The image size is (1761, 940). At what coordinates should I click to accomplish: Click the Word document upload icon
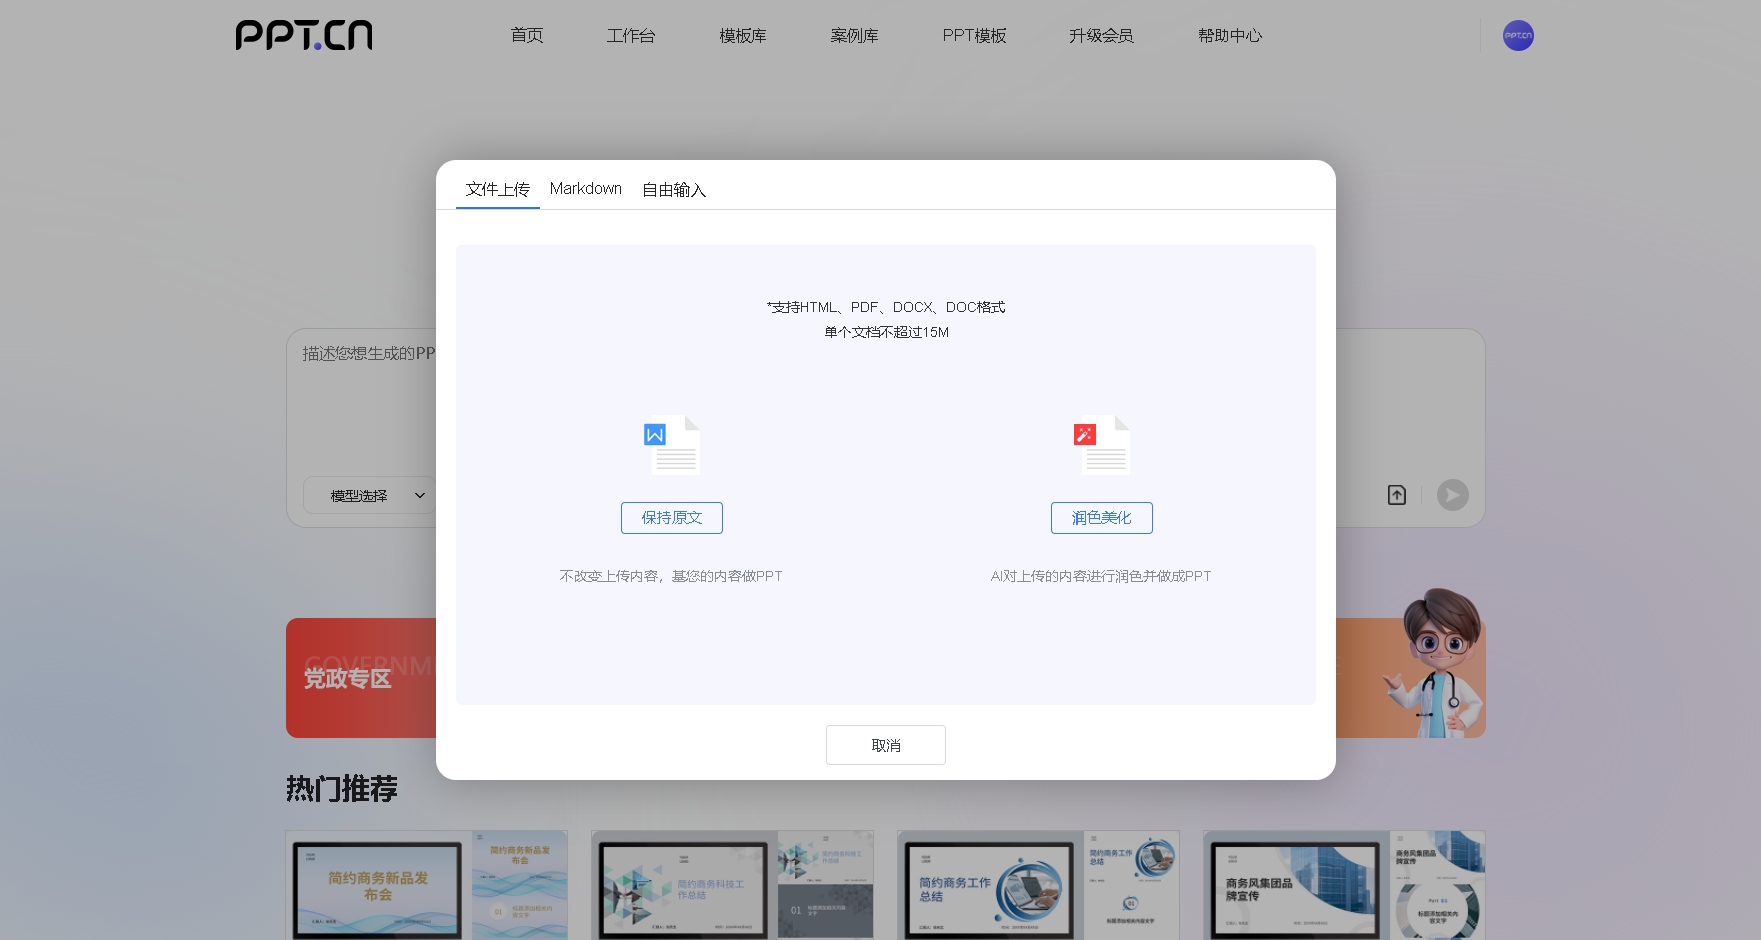coord(671,445)
